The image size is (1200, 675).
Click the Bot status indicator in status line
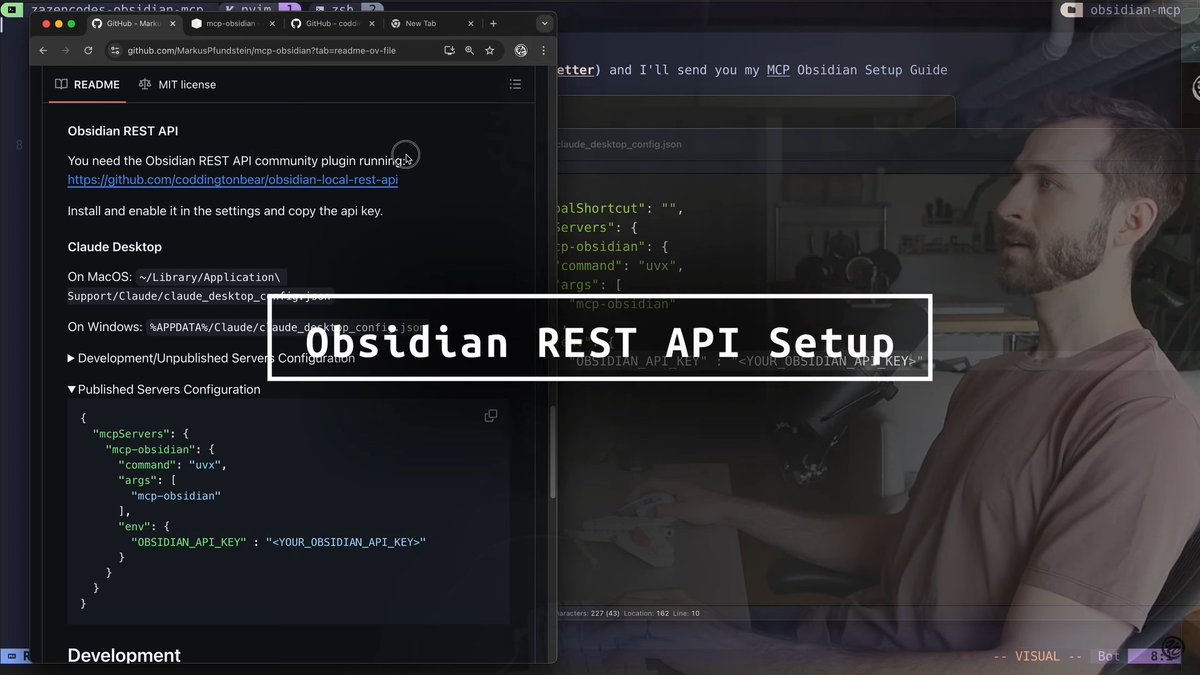coord(1108,657)
